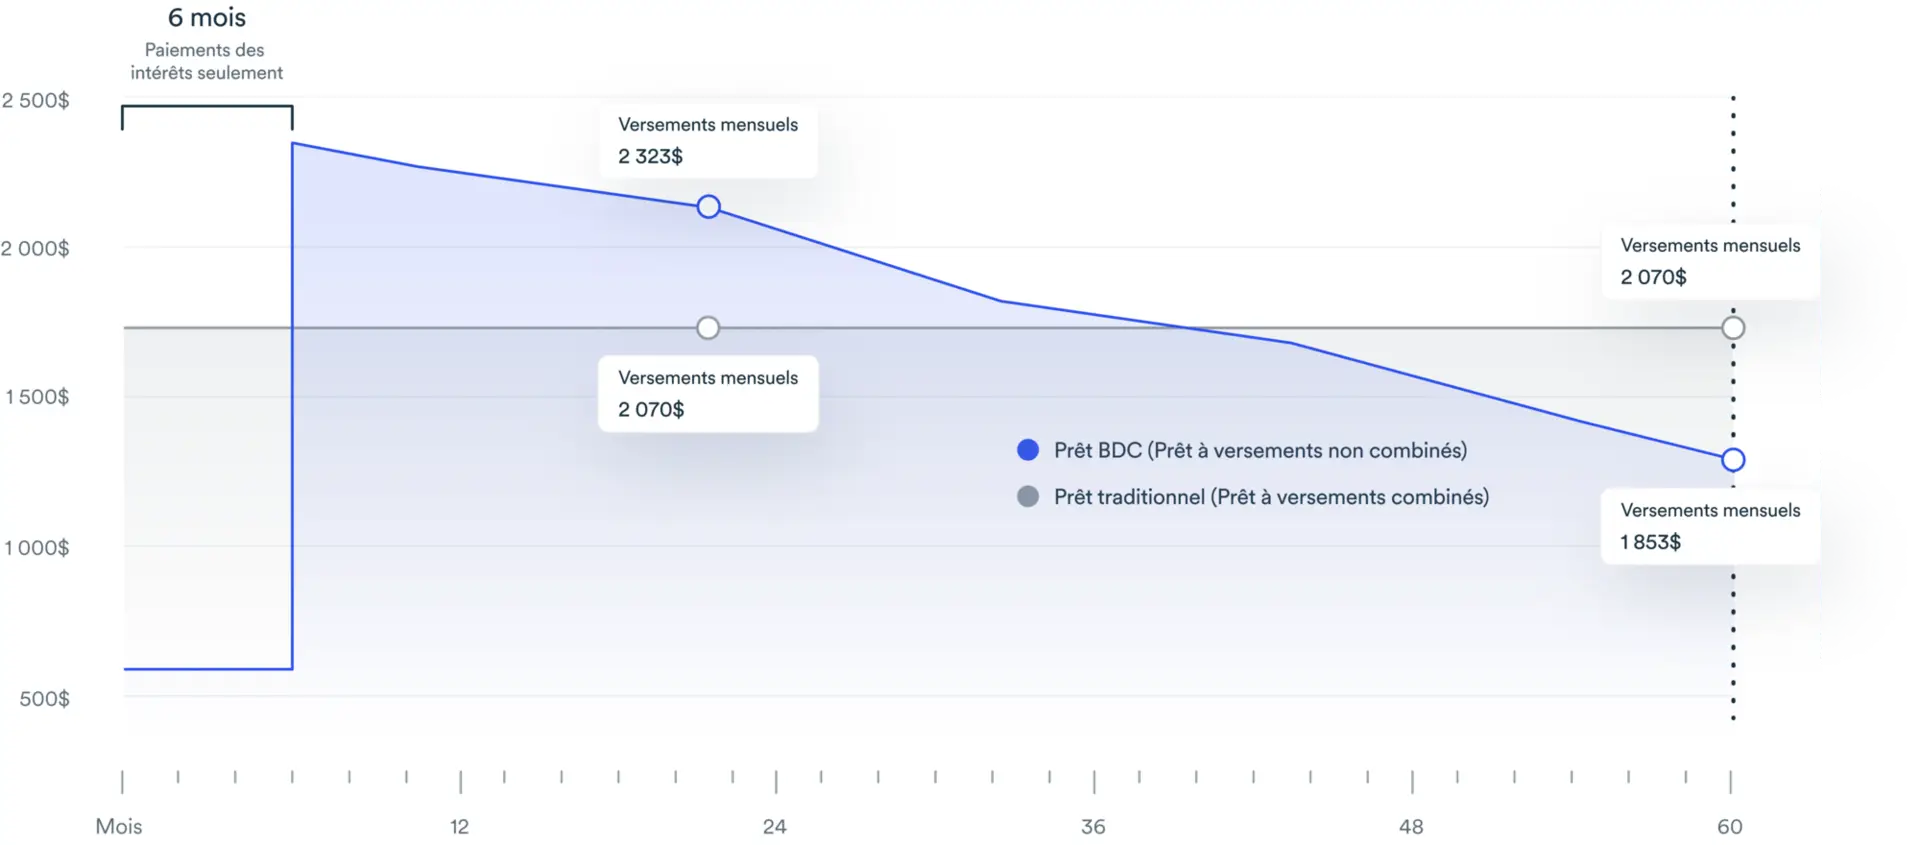
Task: Click the Versements mensuels 1 853$ tooltip
Action: coord(1710,526)
